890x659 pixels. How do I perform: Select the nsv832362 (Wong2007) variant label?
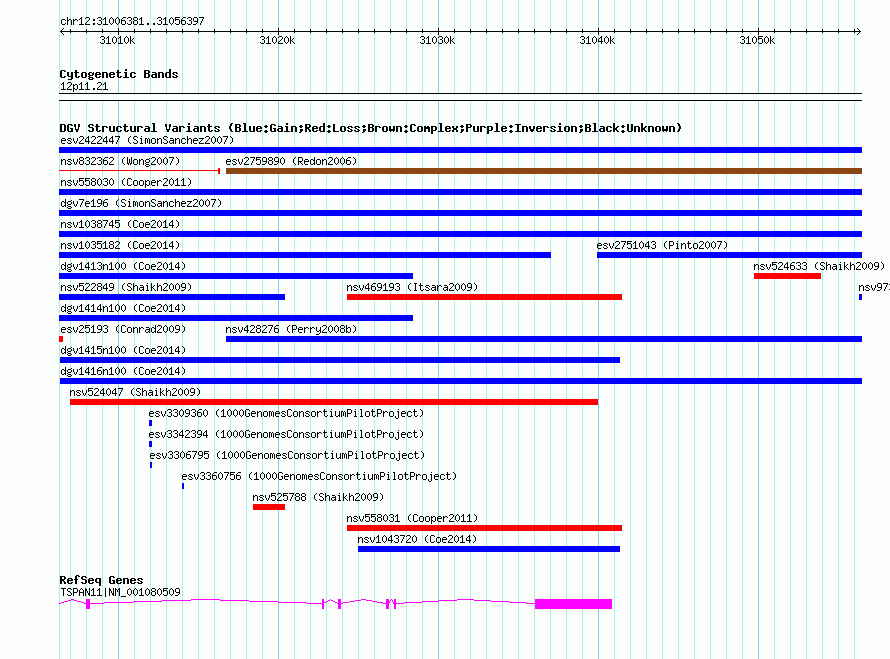[x=120, y=161]
